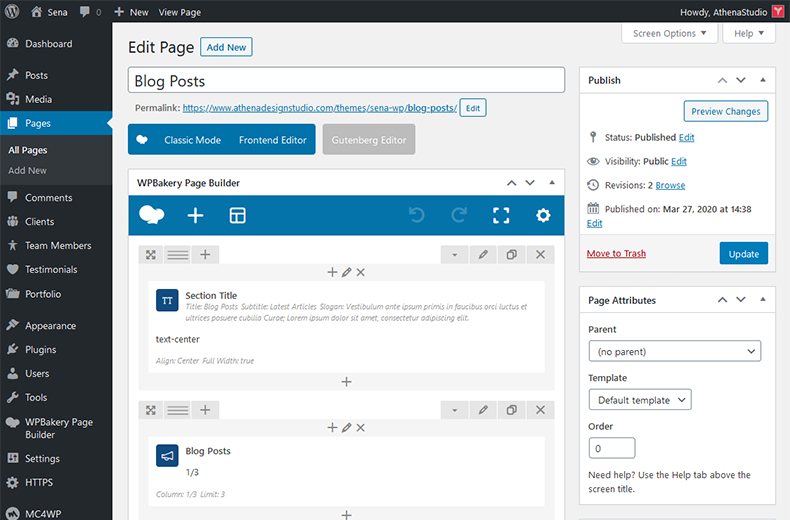Delete the Blog Posts row

pos(540,410)
